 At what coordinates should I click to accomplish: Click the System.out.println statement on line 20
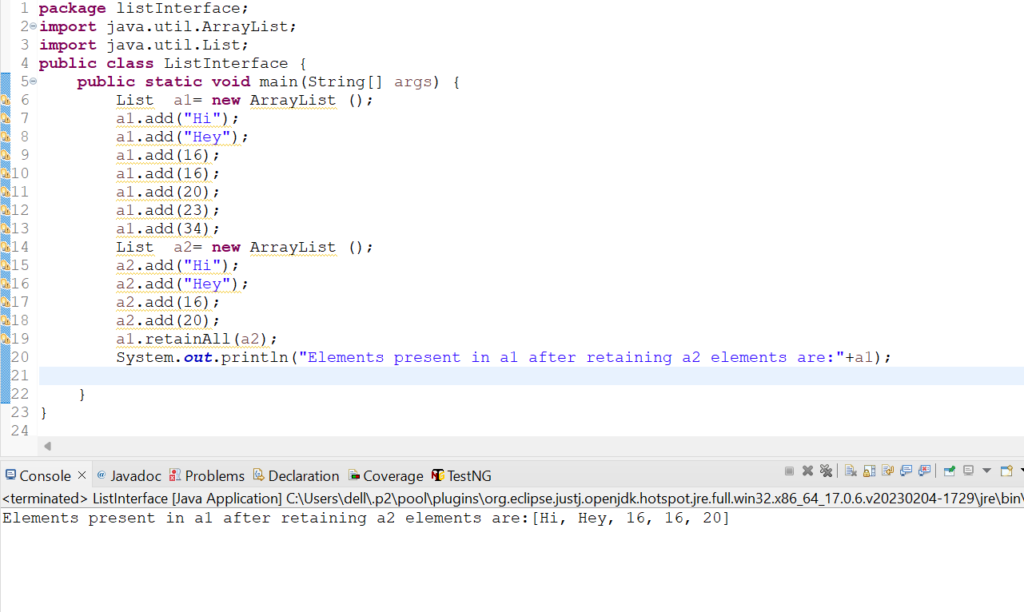click(504, 357)
